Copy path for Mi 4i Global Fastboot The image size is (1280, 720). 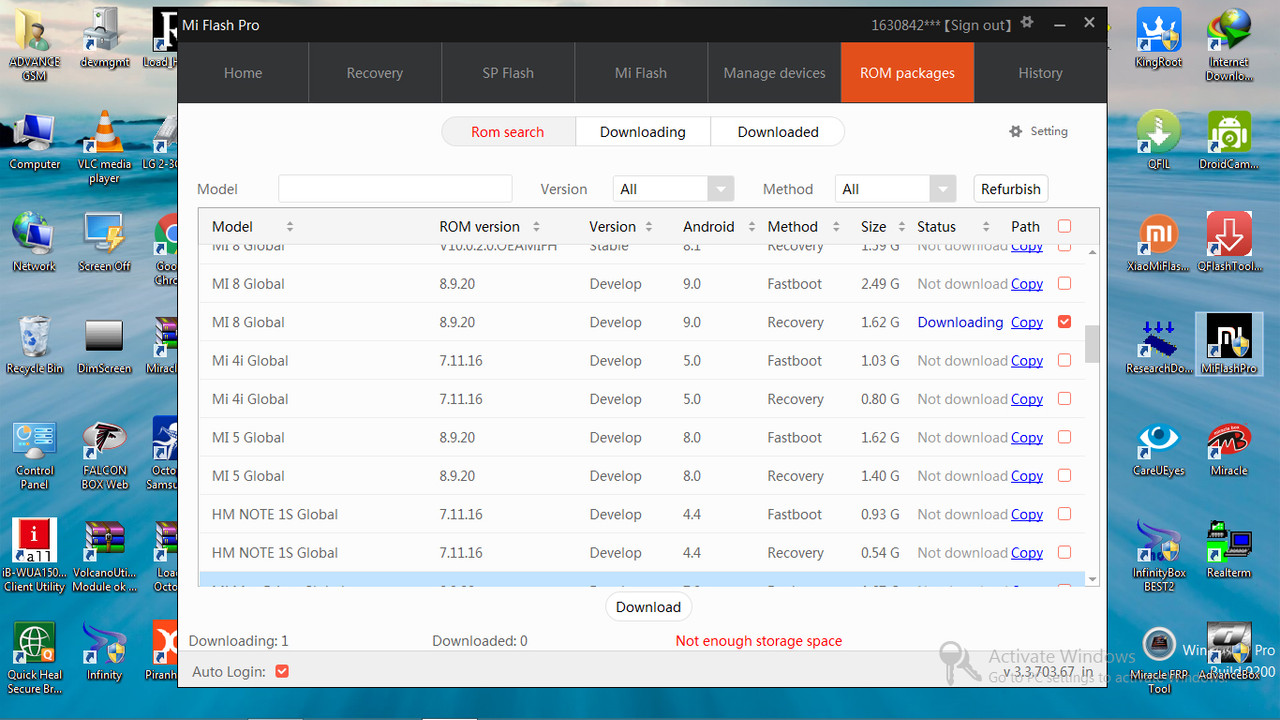click(x=1027, y=361)
